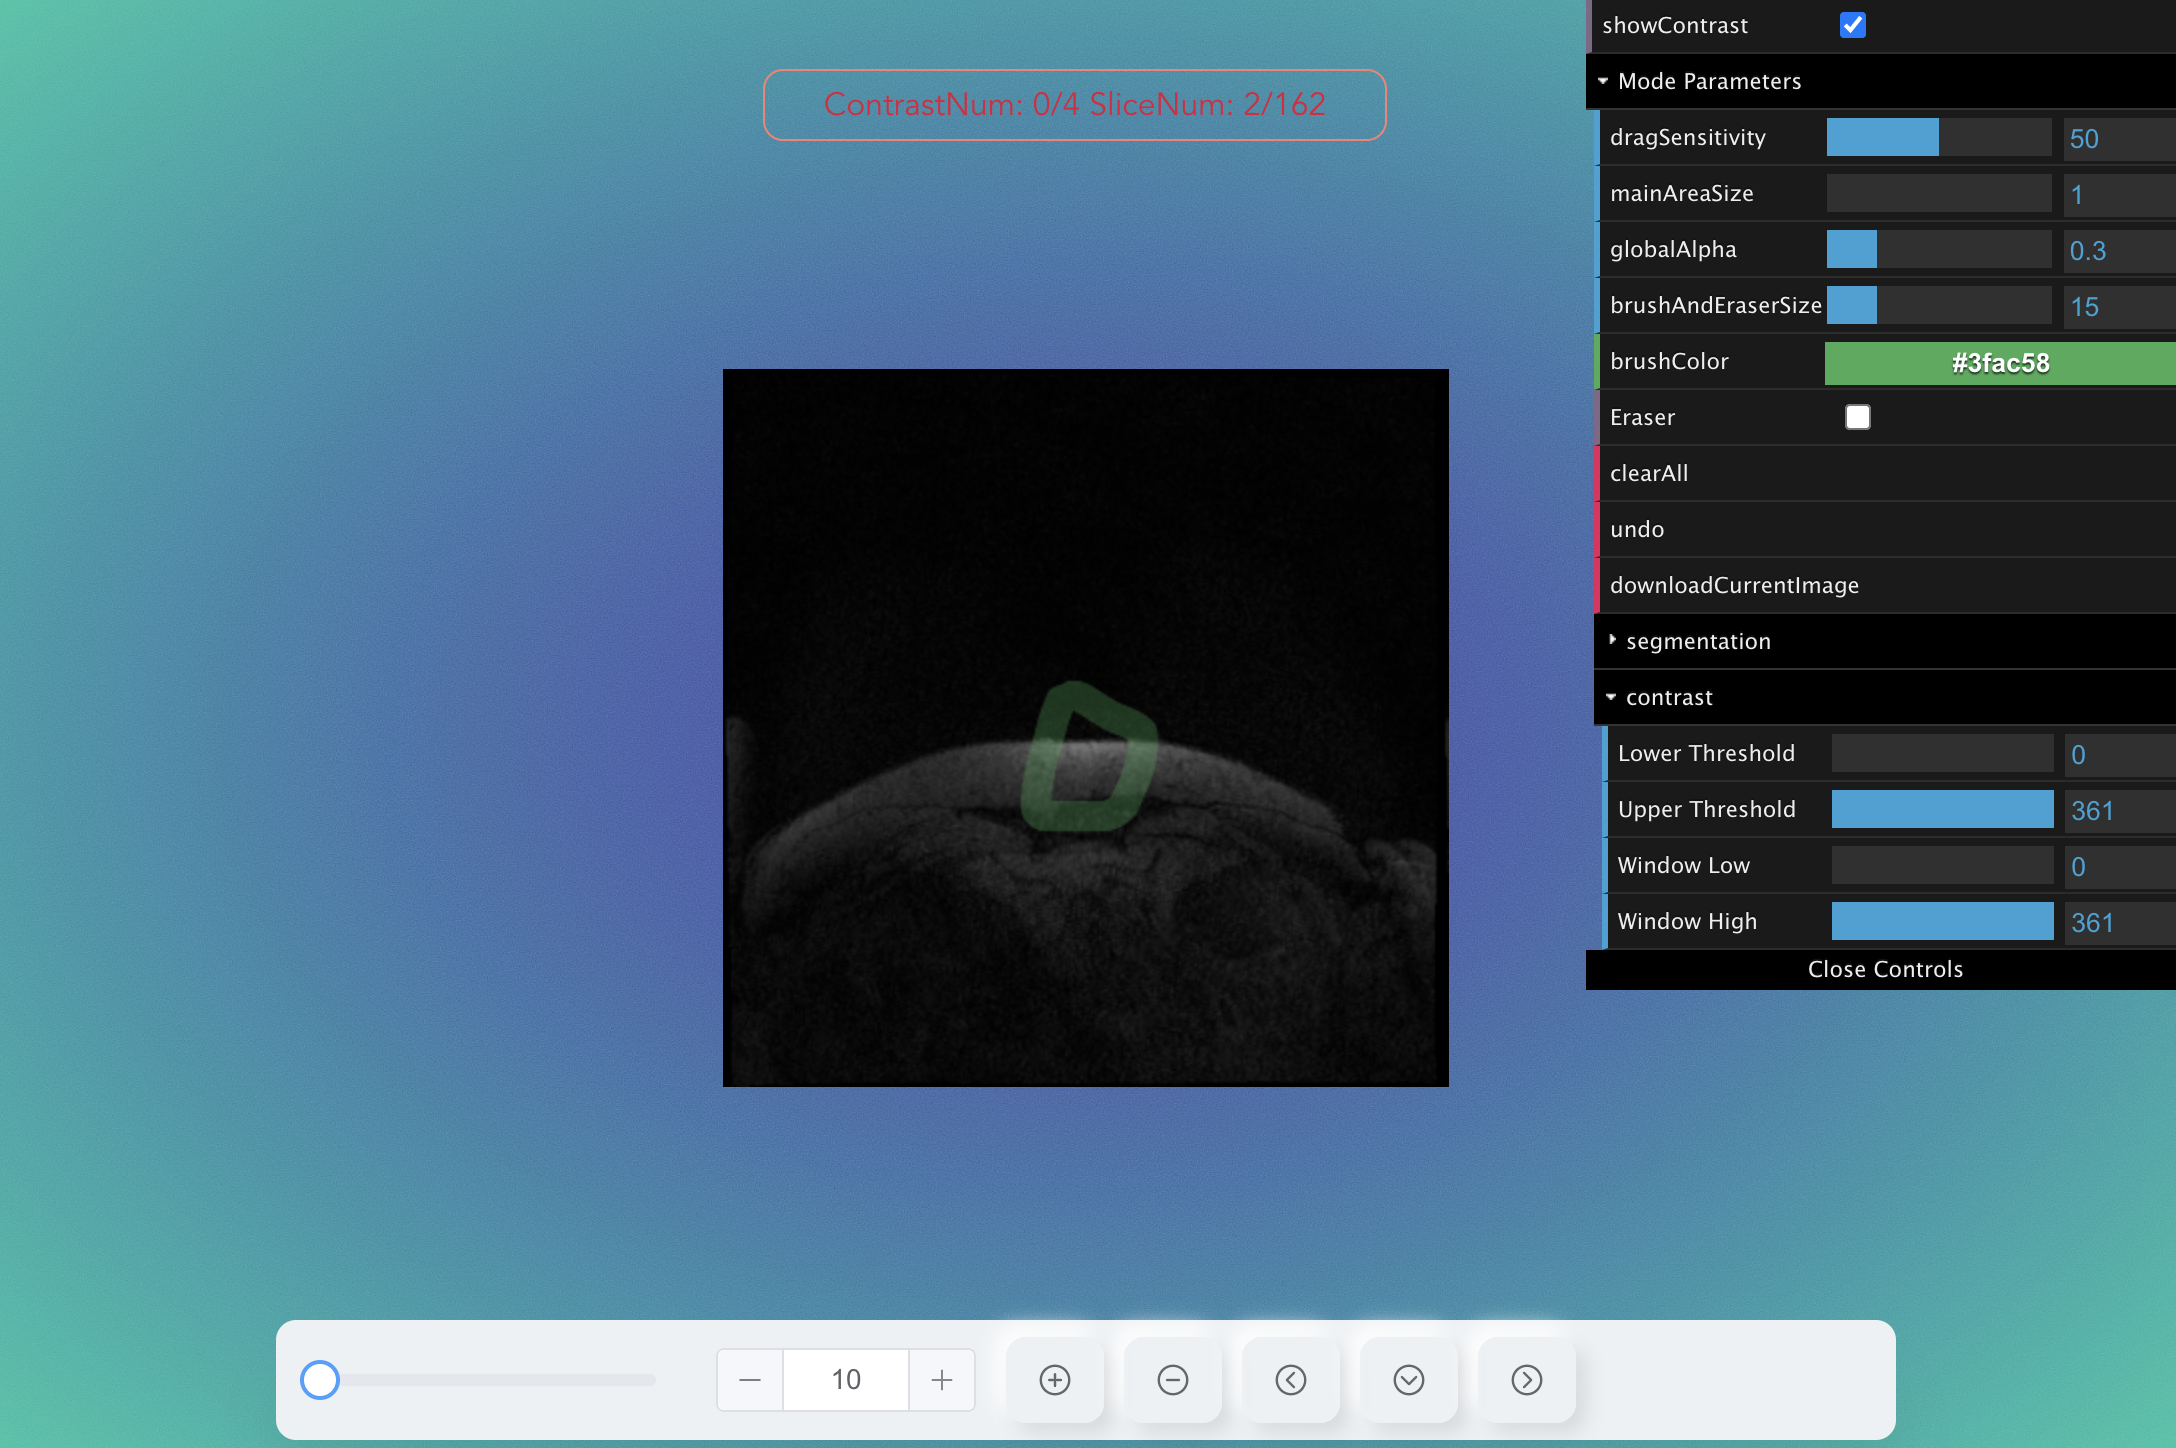Viewport: 2176px width, 1448px height.
Task: Click the Close Controls button
Action: [x=1885, y=969]
